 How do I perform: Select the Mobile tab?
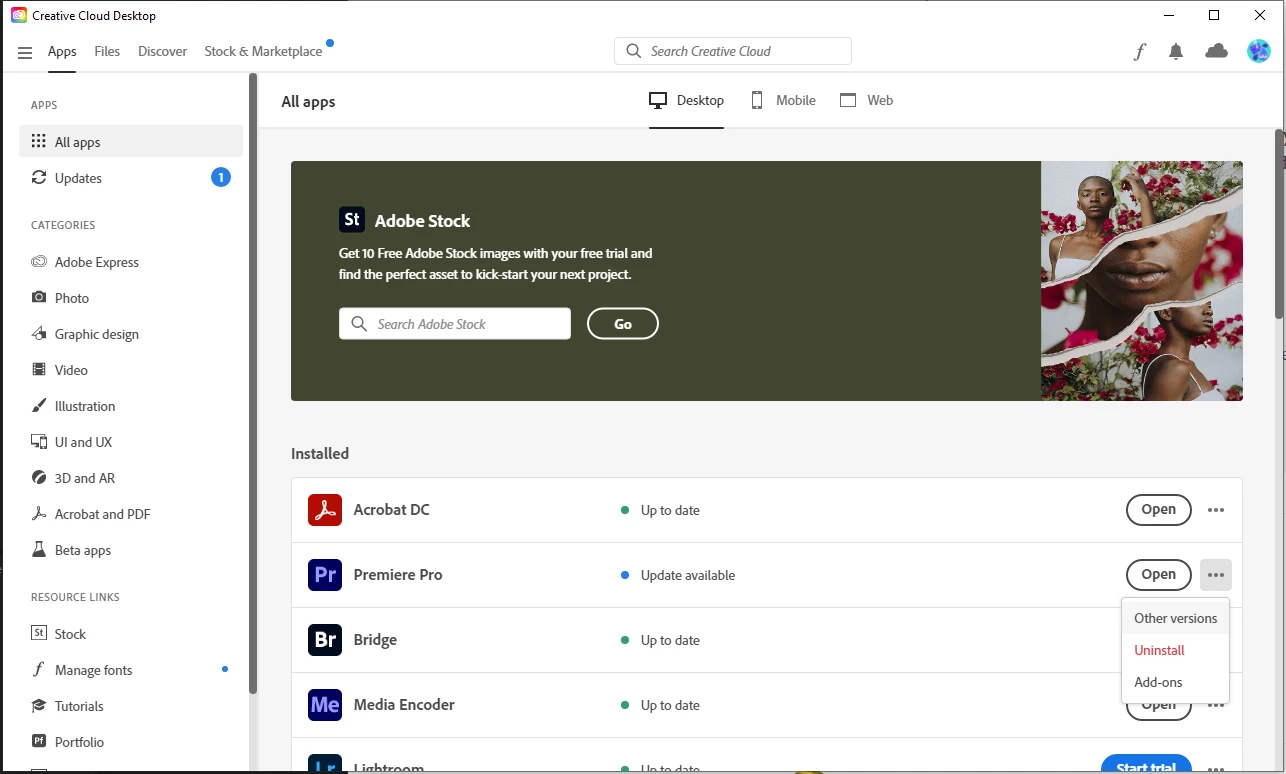click(783, 100)
